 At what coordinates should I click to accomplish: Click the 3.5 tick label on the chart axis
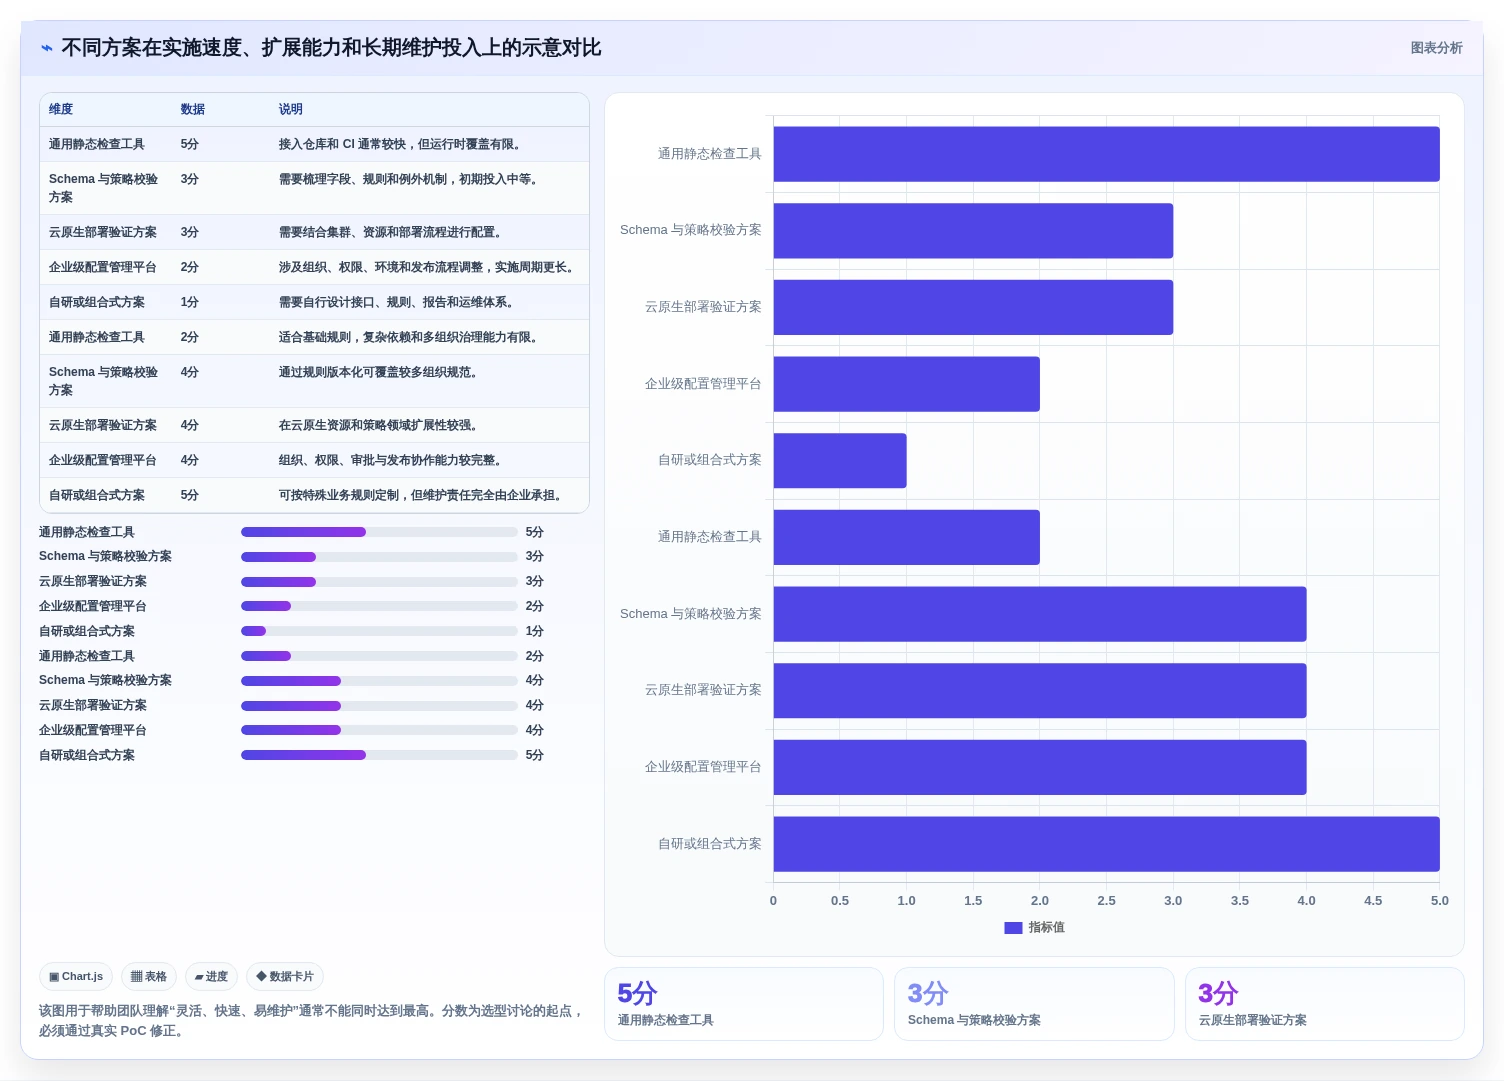click(1240, 901)
